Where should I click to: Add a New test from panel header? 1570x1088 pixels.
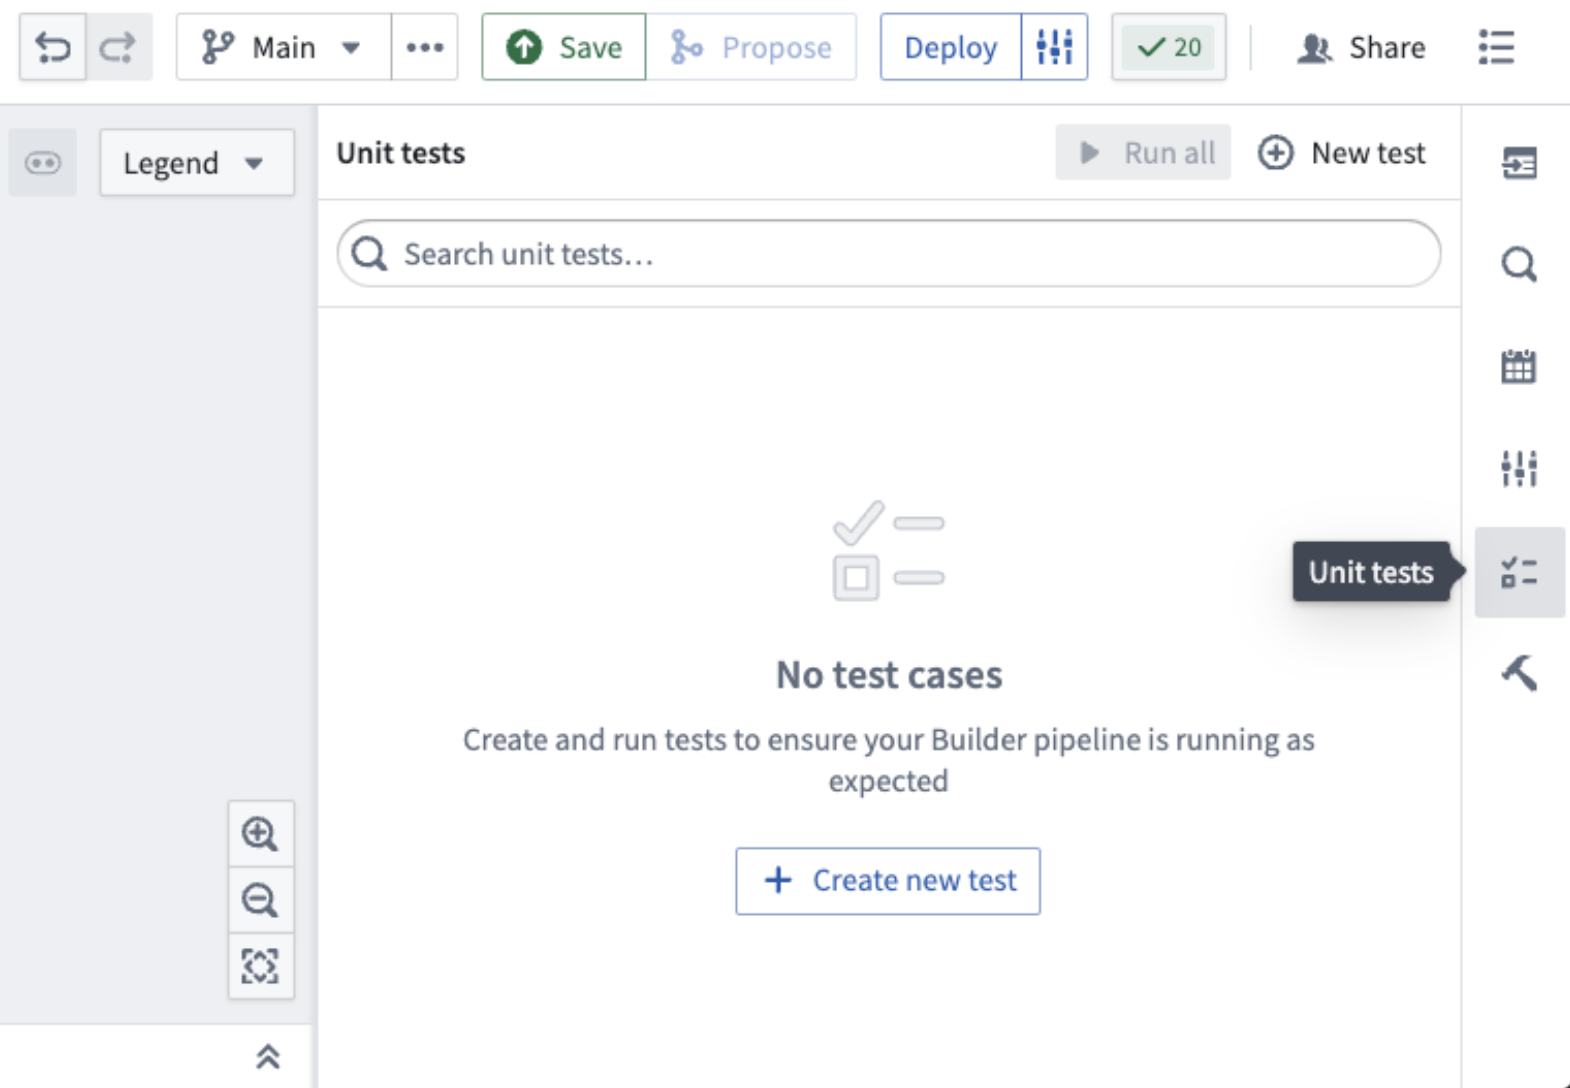coord(1341,153)
